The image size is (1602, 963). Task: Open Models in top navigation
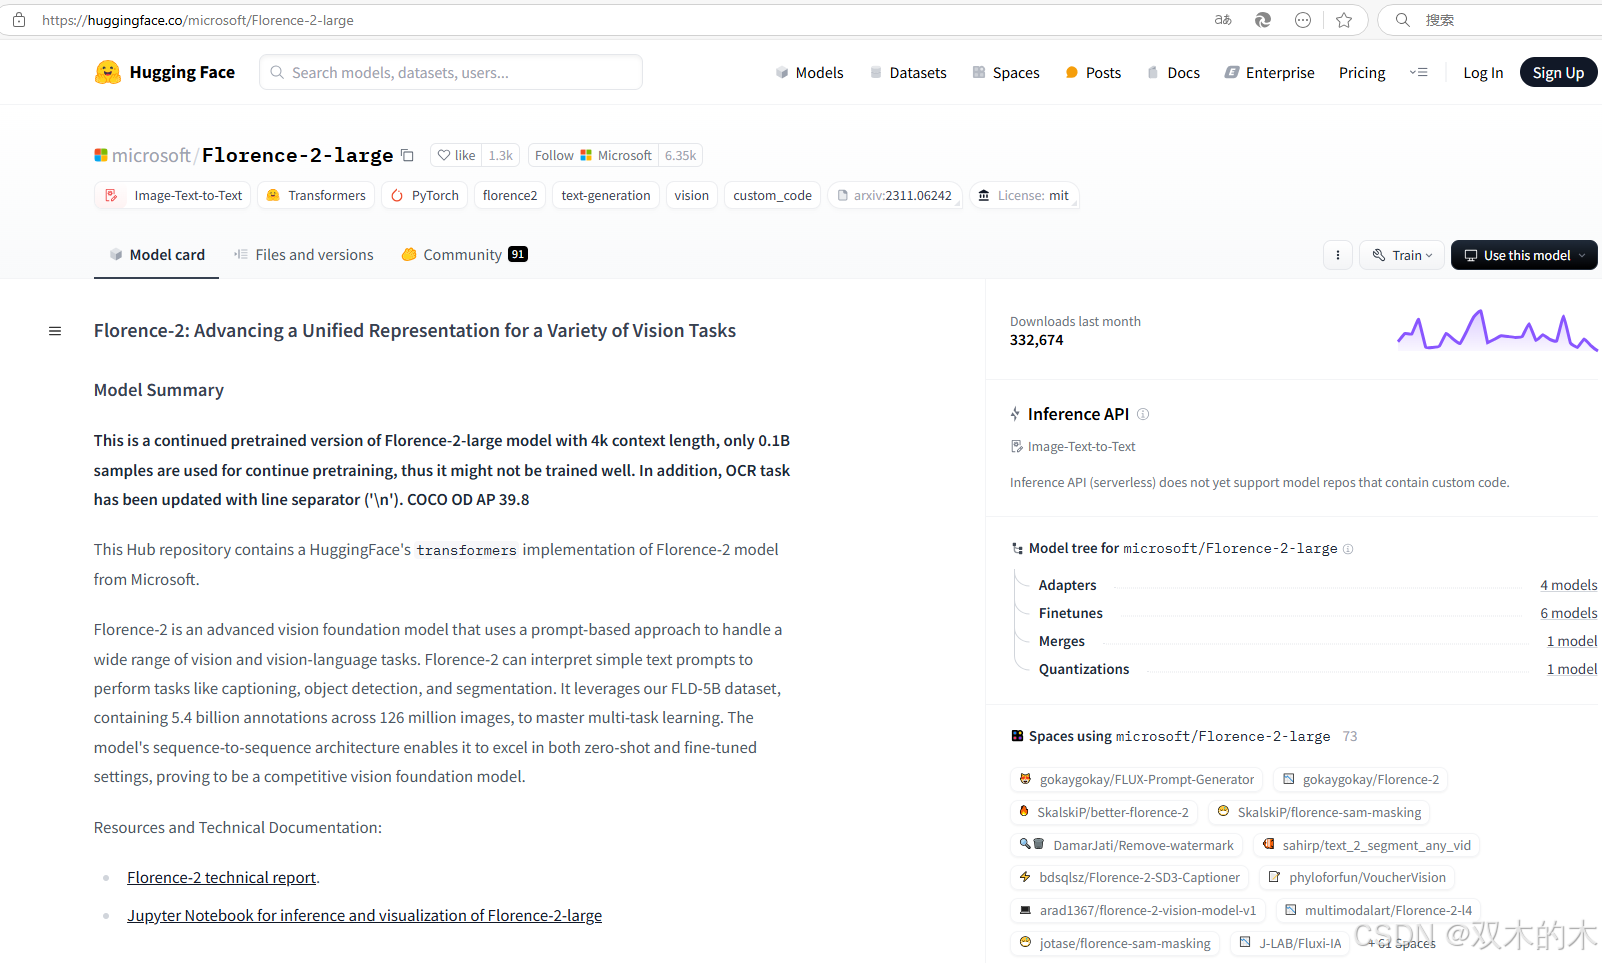pyautogui.click(x=810, y=72)
